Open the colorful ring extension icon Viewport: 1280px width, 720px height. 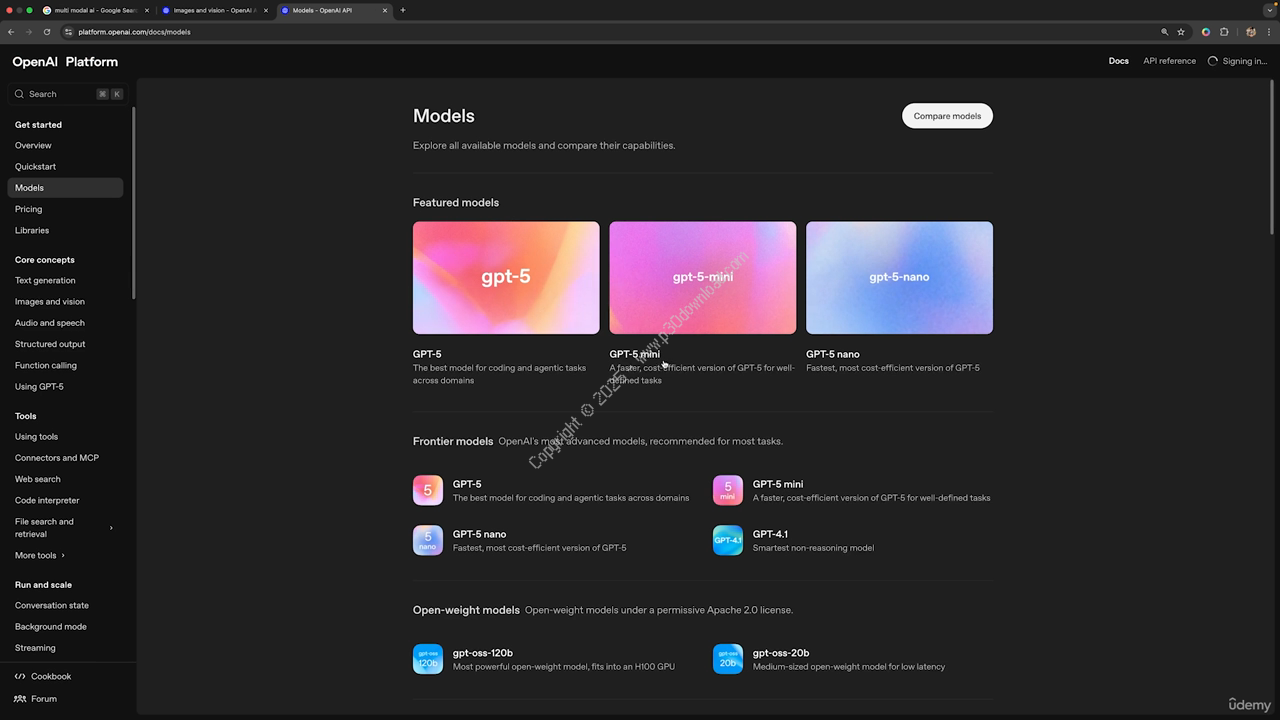click(1206, 32)
